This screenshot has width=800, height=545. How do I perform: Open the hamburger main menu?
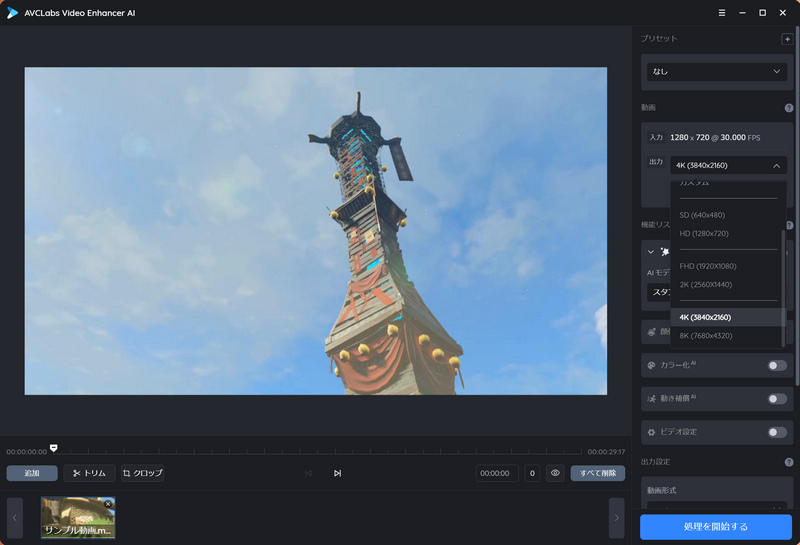[x=721, y=13]
